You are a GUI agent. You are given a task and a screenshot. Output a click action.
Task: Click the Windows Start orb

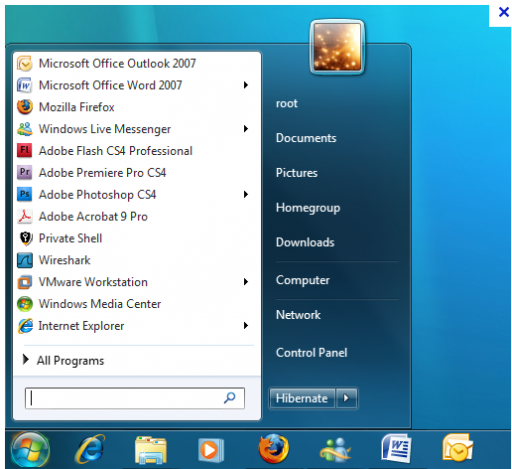tap(30, 450)
